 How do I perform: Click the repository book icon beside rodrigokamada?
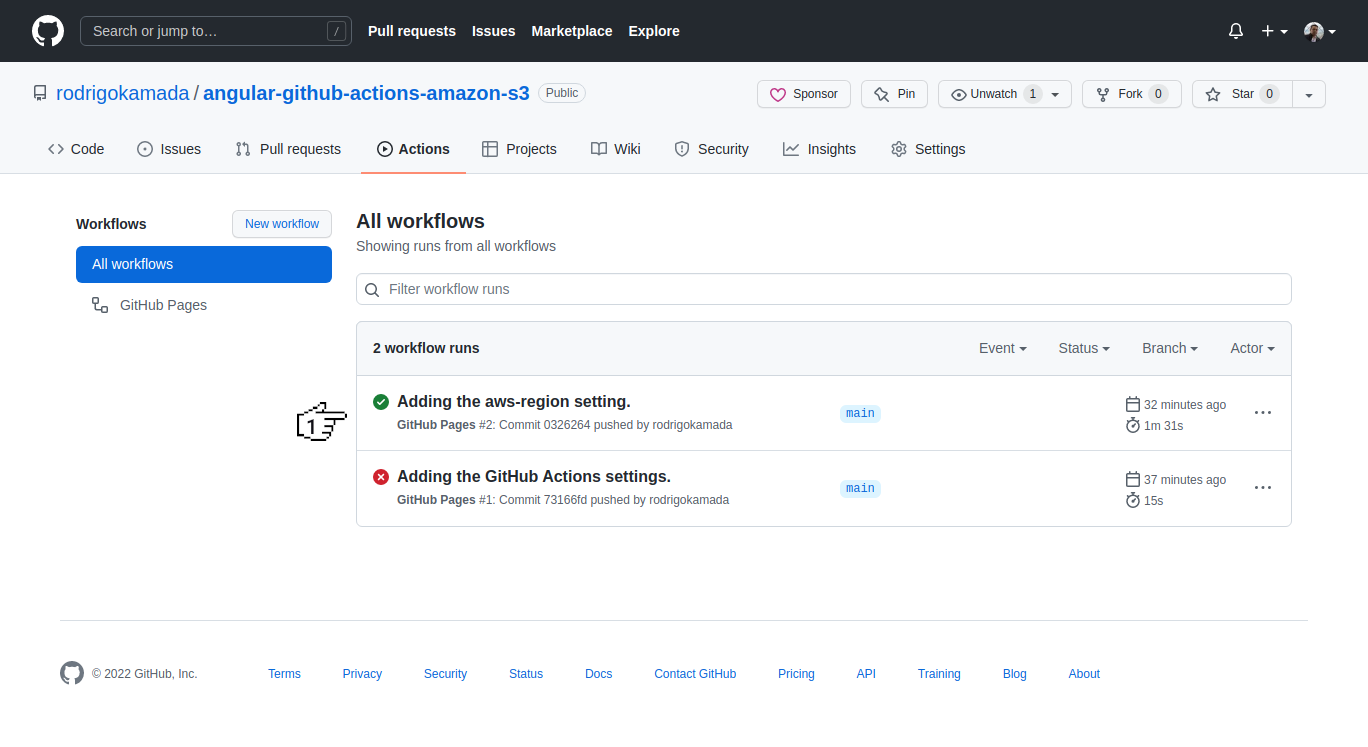(x=40, y=92)
